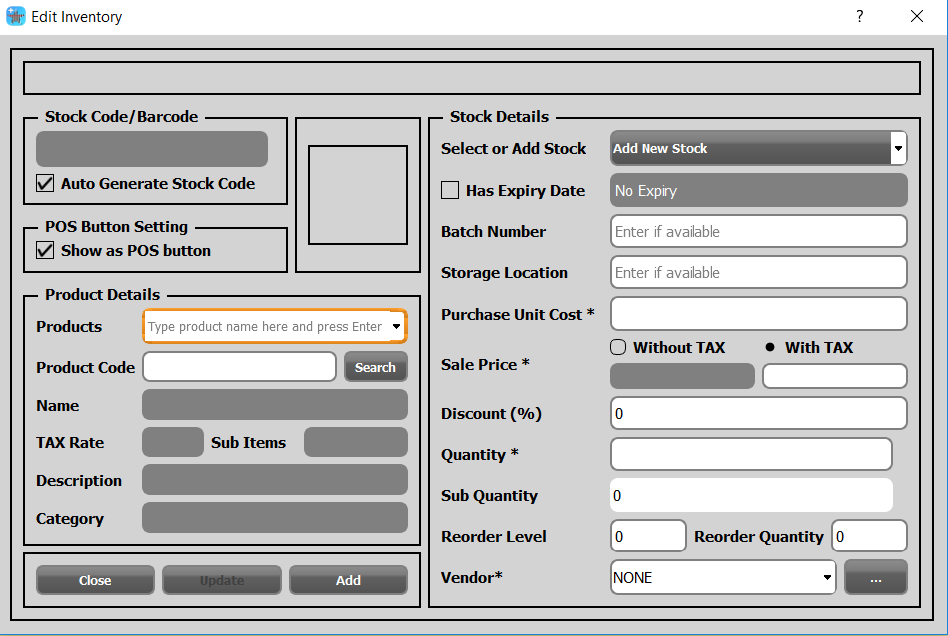Image resolution: width=948 pixels, height=636 pixels.
Task: Click the vendor browse ellipsis button
Action: [875, 577]
